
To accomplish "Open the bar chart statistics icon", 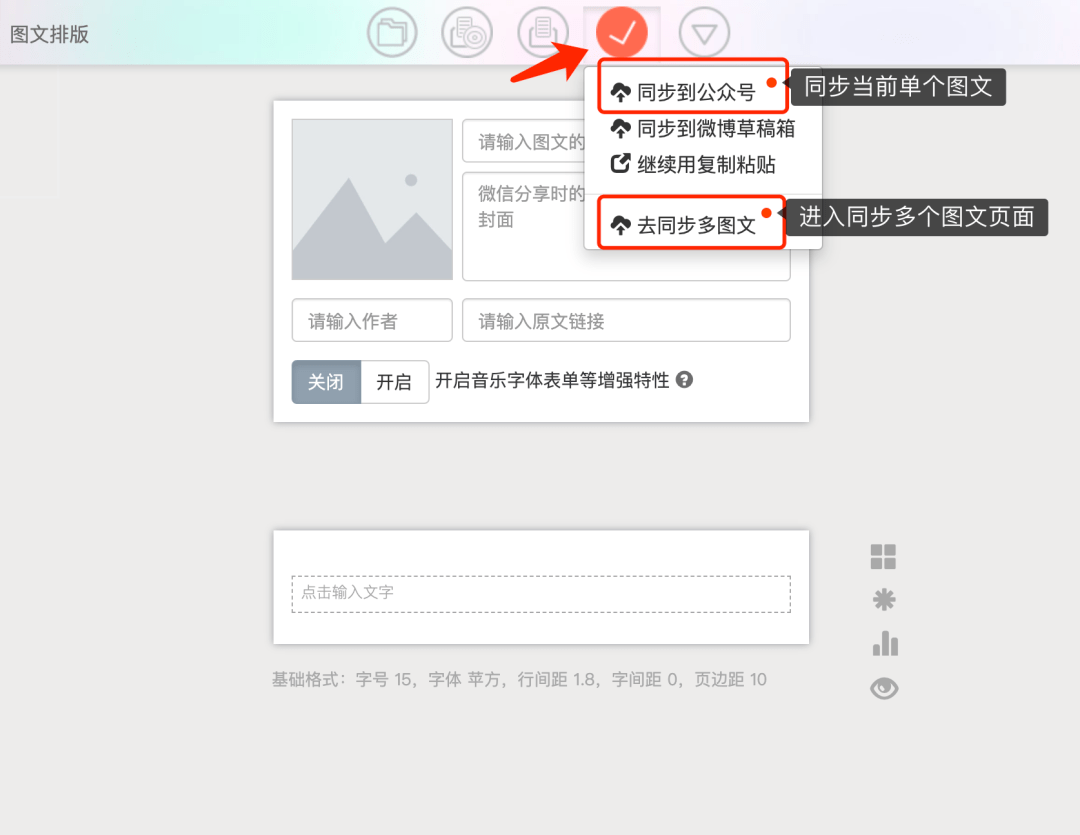I will click(885, 643).
